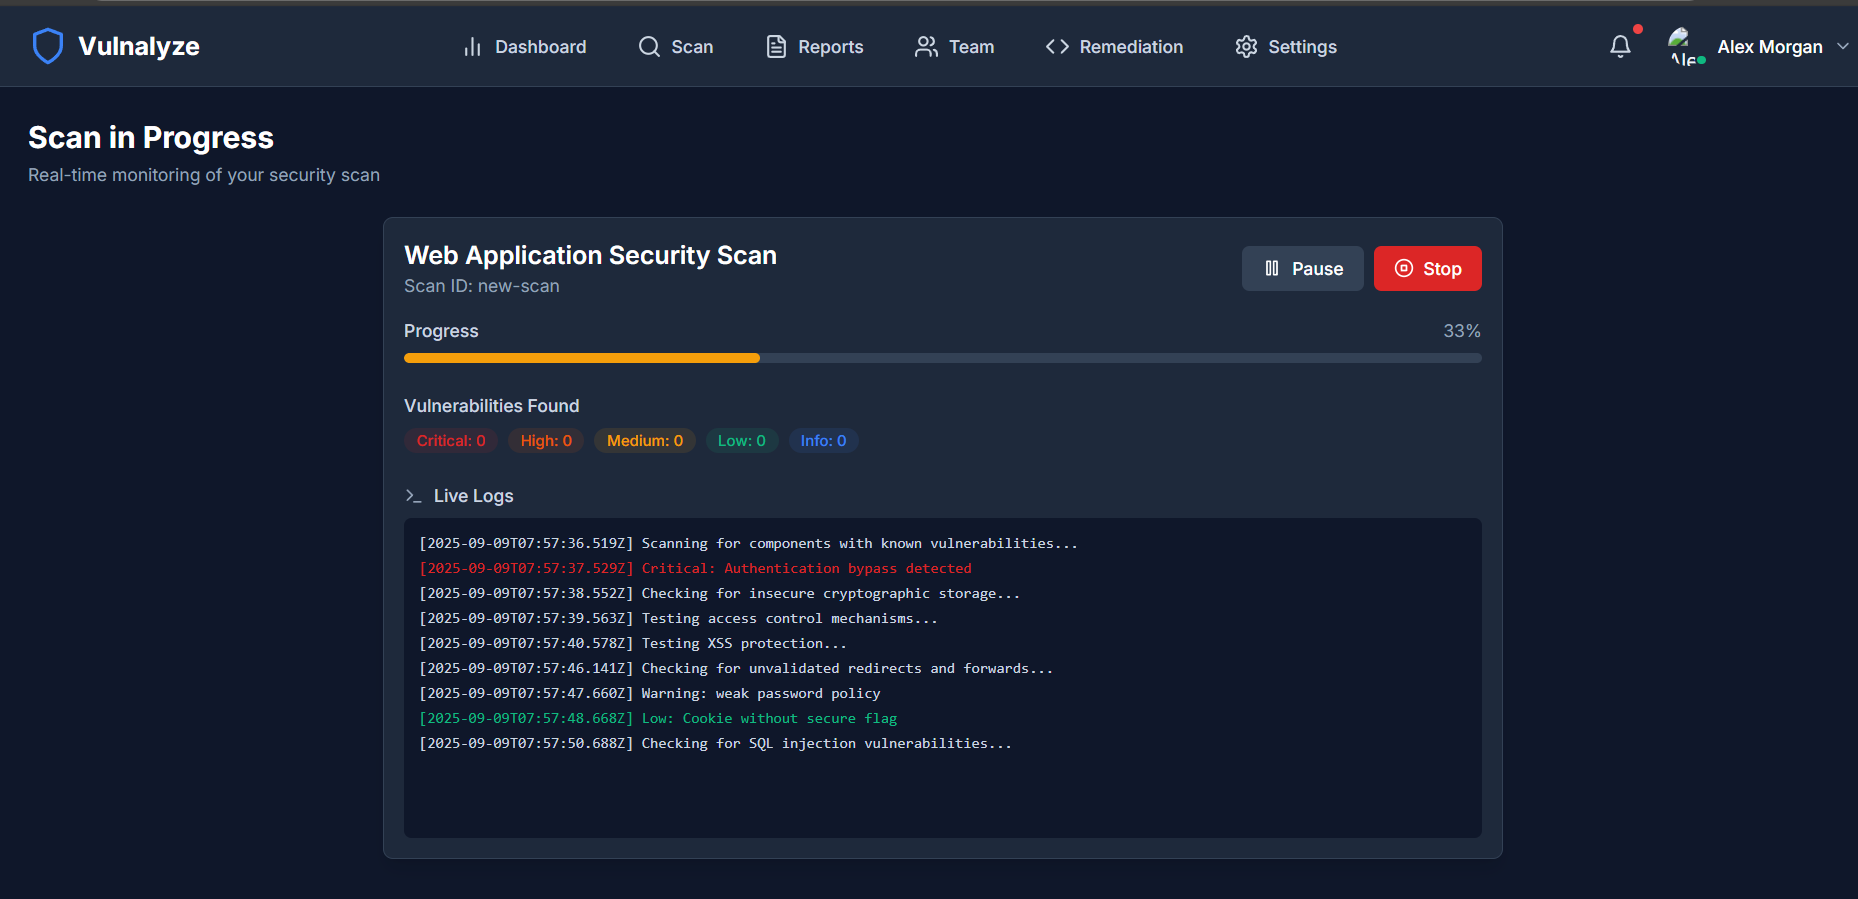Open the Dashboard nav item

click(524, 47)
